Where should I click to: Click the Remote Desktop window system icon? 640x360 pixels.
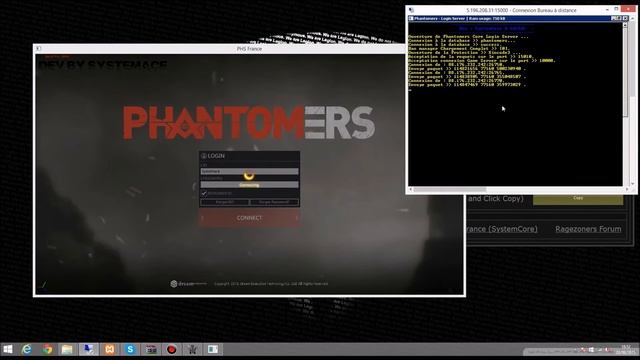(411, 10)
